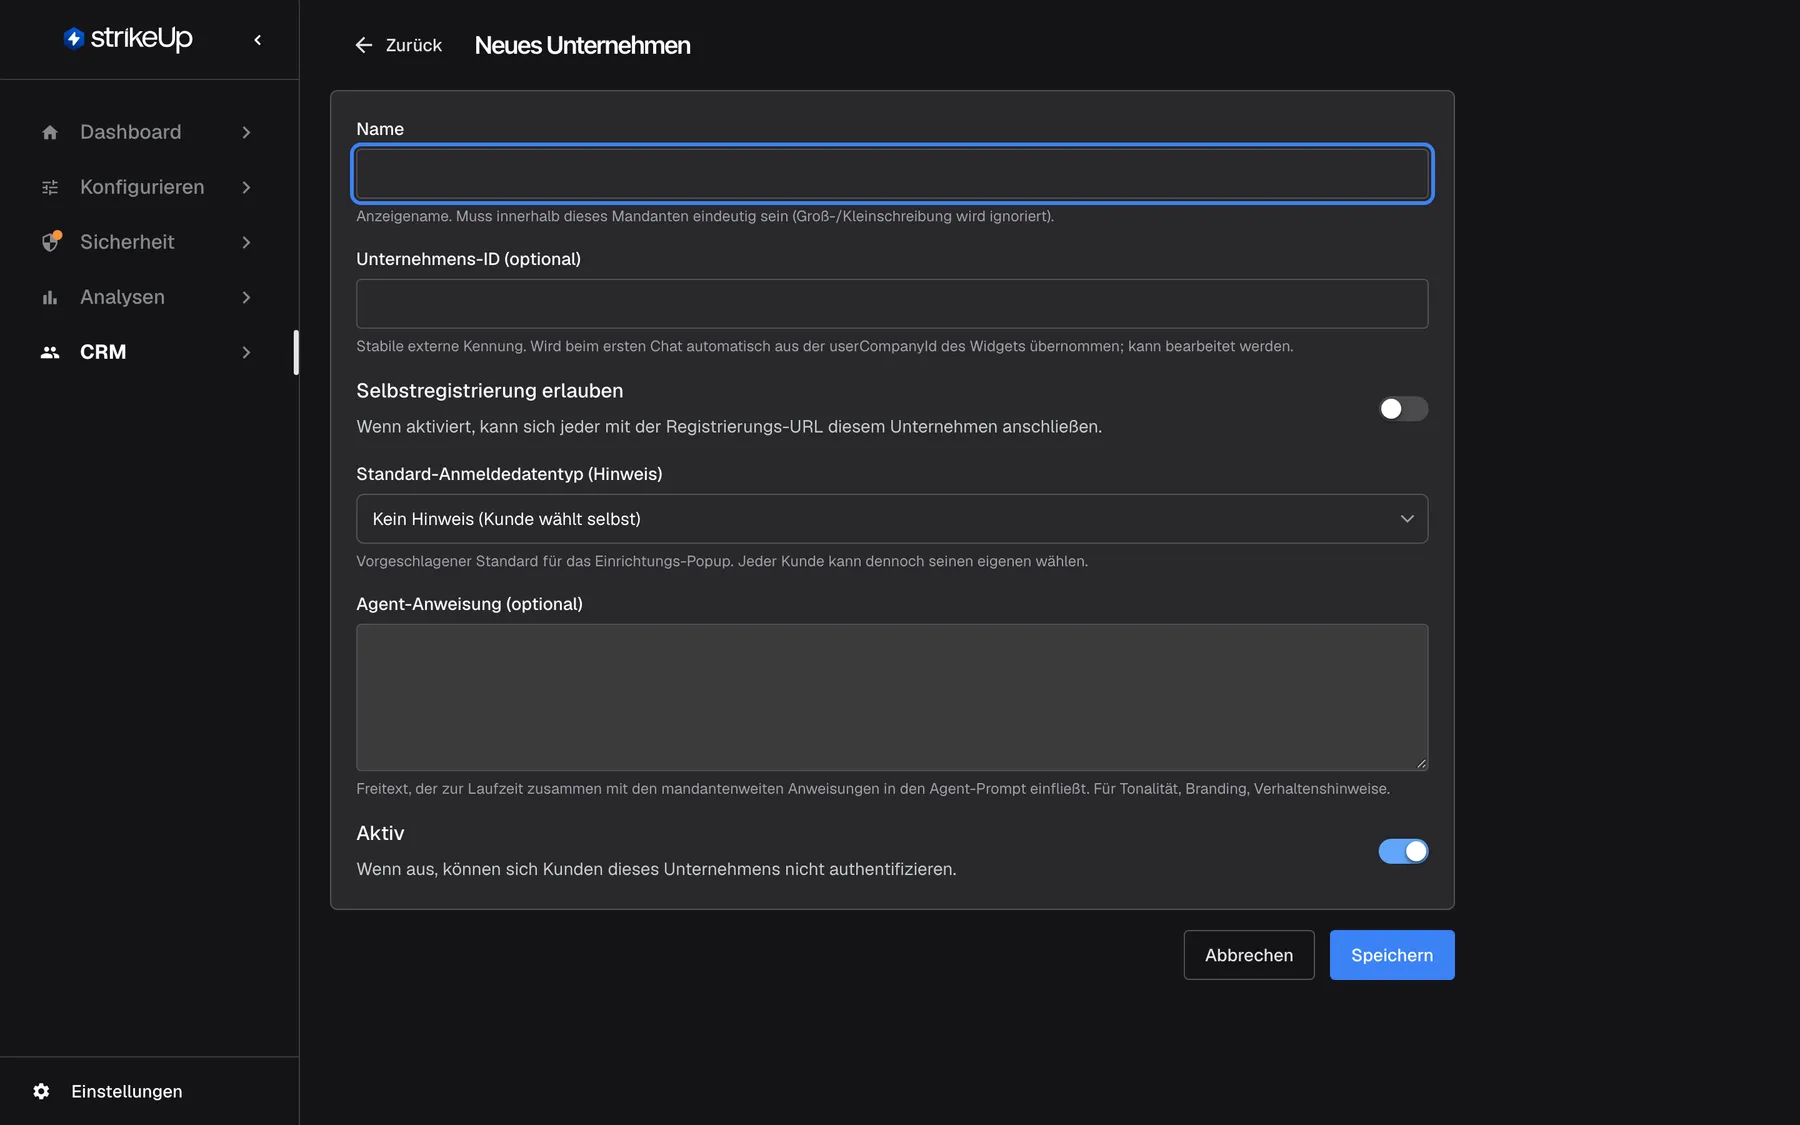The height and width of the screenshot is (1125, 1800).
Task: Click the Sicherheit shield icon
Action: tap(50, 242)
